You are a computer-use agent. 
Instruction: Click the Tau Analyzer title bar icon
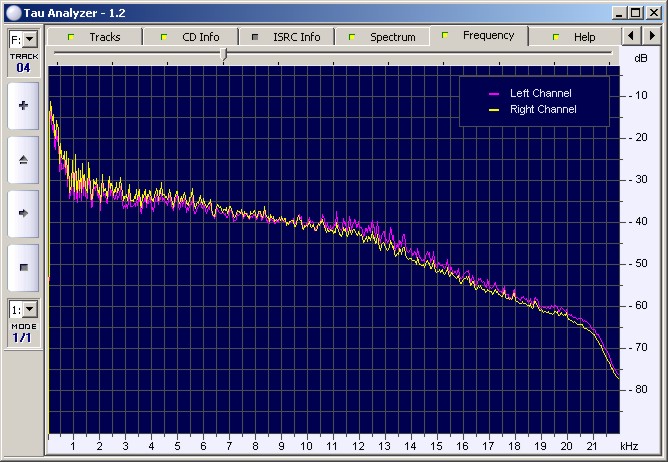pos(12,12)
